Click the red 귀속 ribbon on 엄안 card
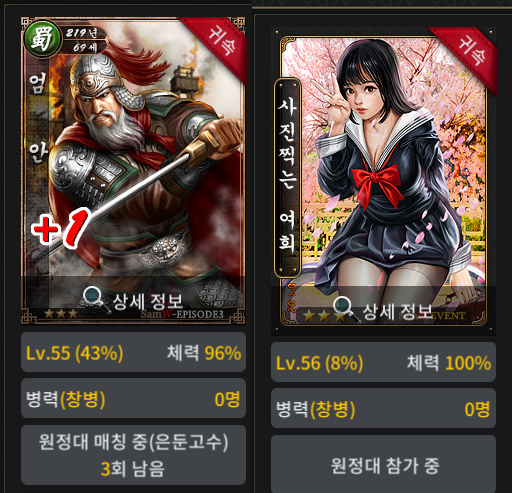Image resolution: width=512 pixels, height=493 pixels. 218,45
